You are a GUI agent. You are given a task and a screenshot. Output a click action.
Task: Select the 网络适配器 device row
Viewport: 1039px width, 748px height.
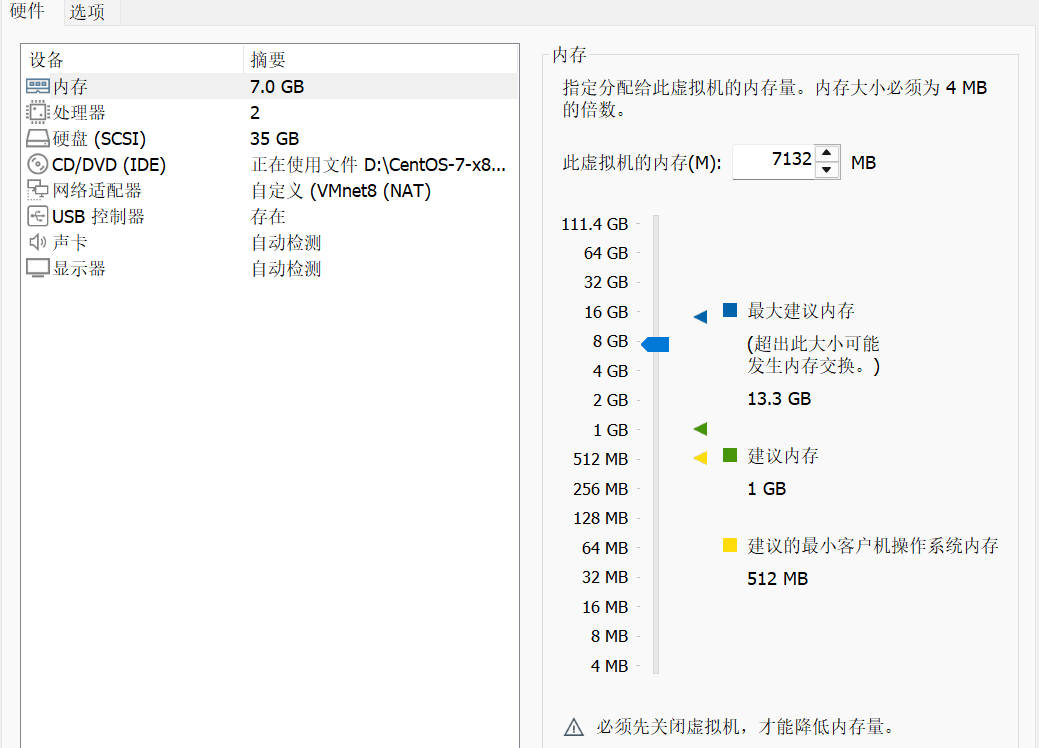point(270,190)
